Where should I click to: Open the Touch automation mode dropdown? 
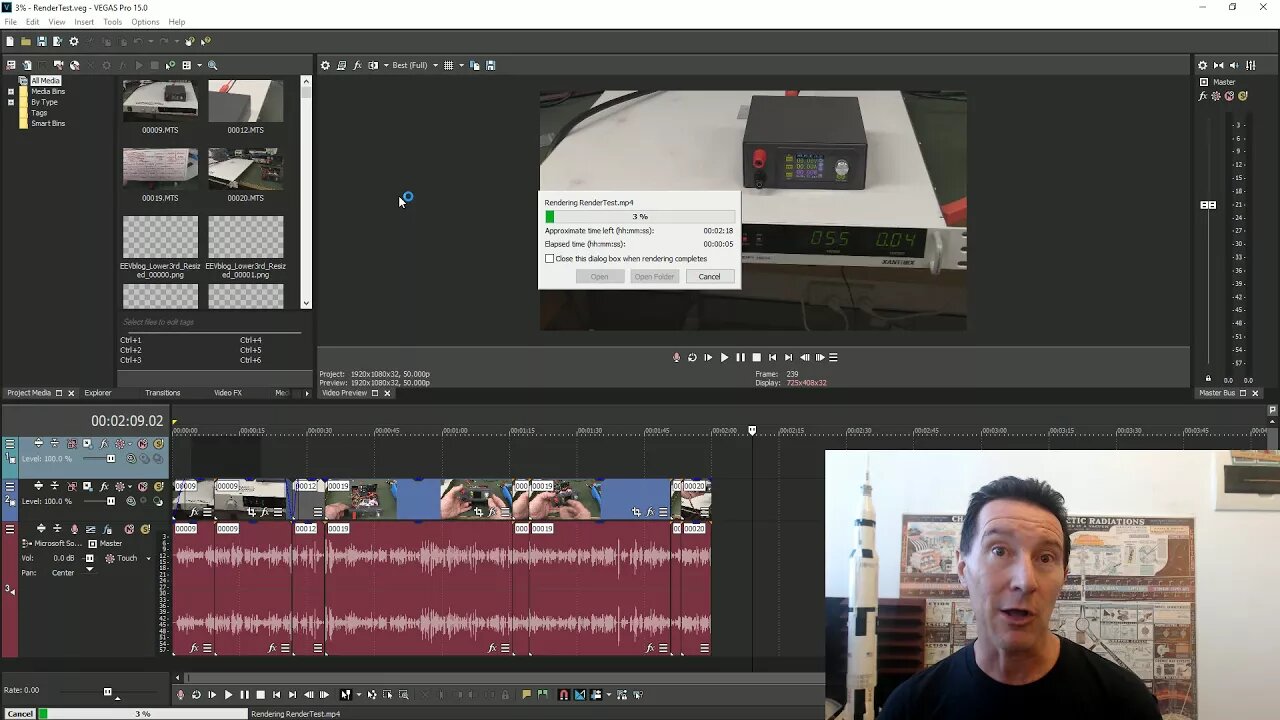(x=149, y=559)
